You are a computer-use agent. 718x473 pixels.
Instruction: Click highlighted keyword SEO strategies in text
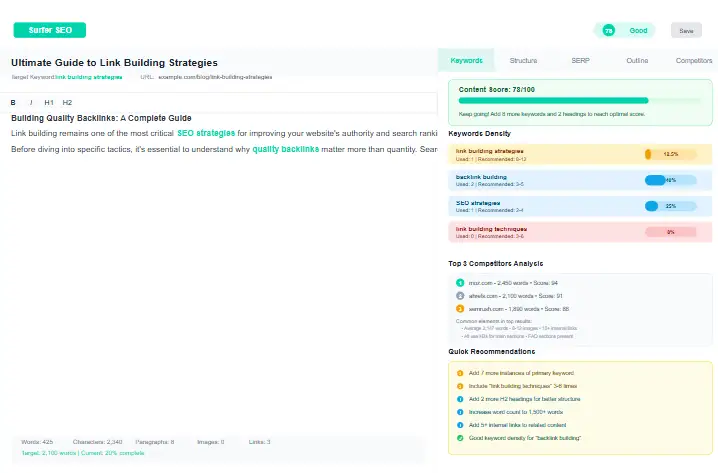point(206,133)
